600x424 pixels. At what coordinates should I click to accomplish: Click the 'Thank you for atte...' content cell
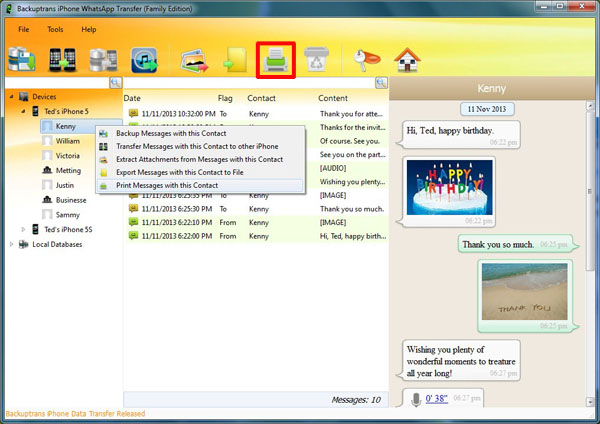[x=351, y=114]
